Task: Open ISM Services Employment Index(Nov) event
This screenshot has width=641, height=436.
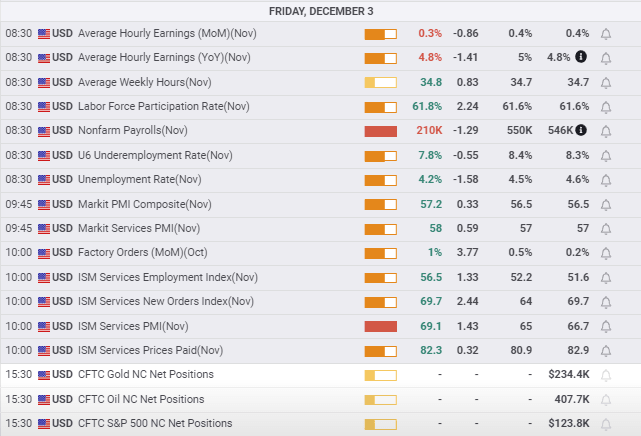Action: (167, 277)
